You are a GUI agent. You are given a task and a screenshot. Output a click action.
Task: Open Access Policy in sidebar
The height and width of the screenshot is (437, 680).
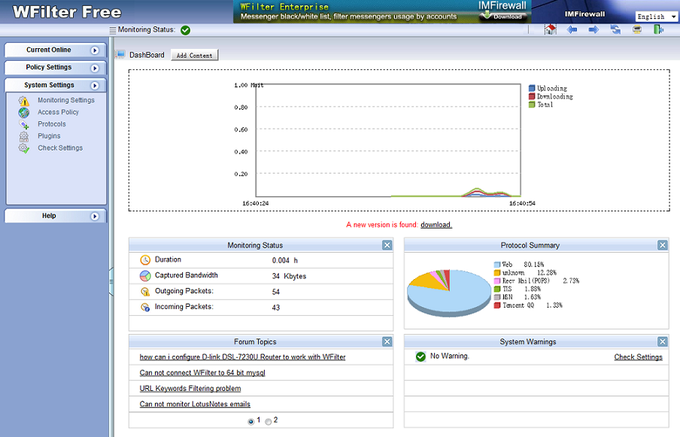(58, 112)
